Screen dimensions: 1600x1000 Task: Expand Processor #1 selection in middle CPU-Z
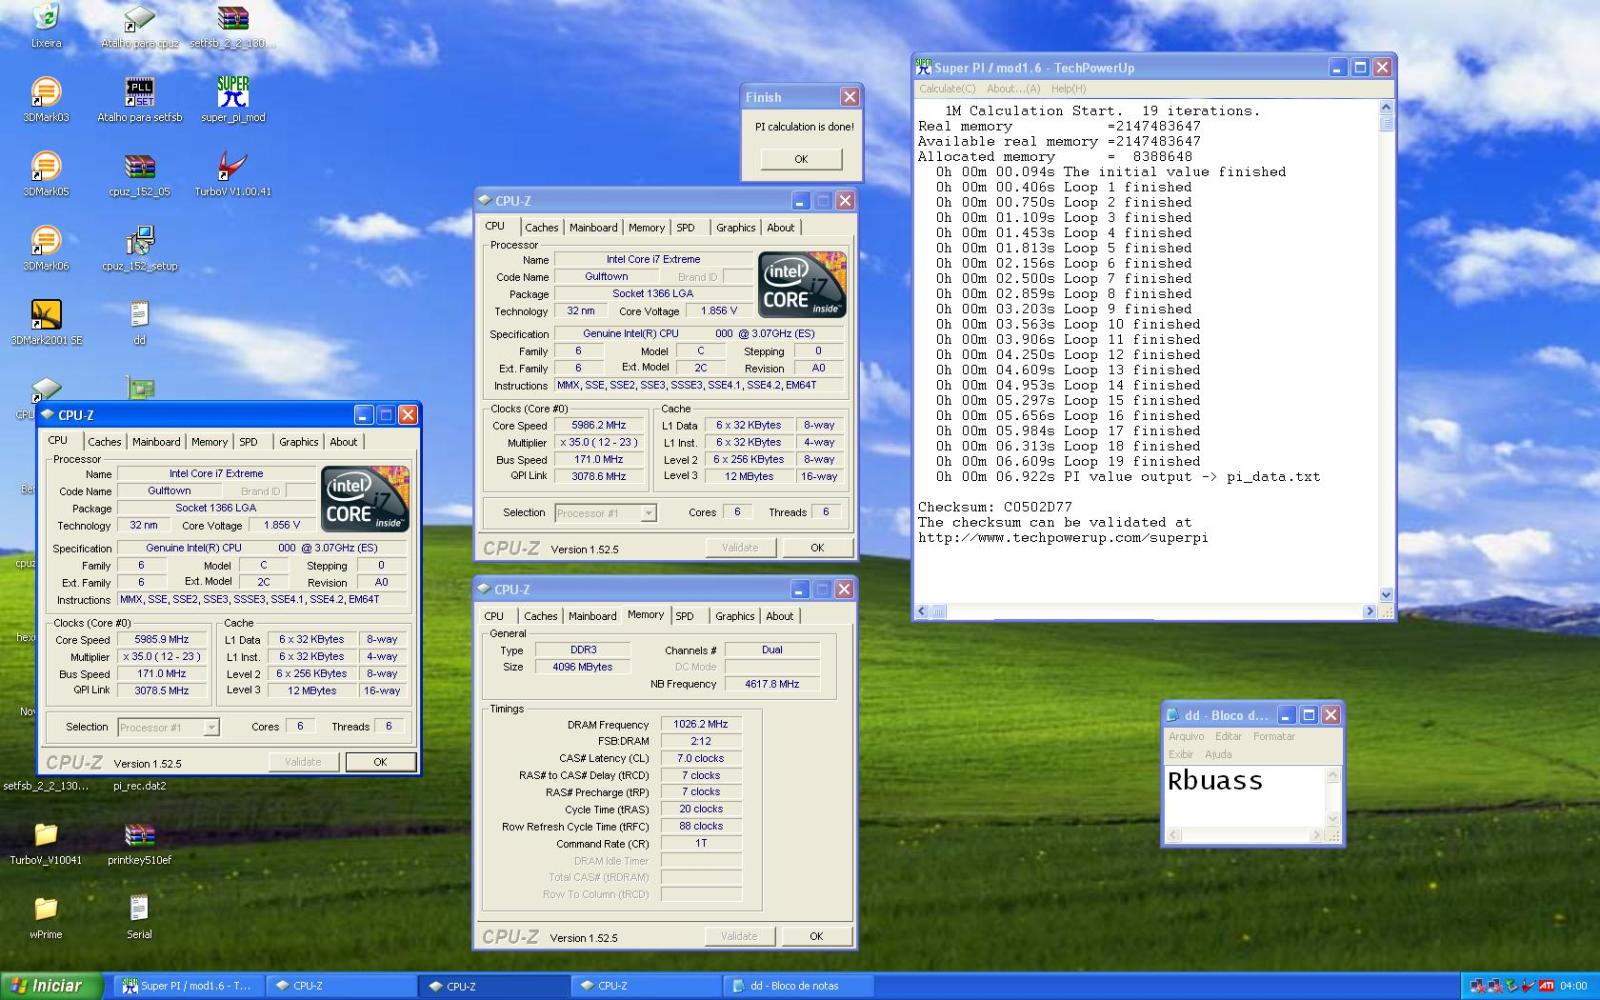click(x=648, y=513)
